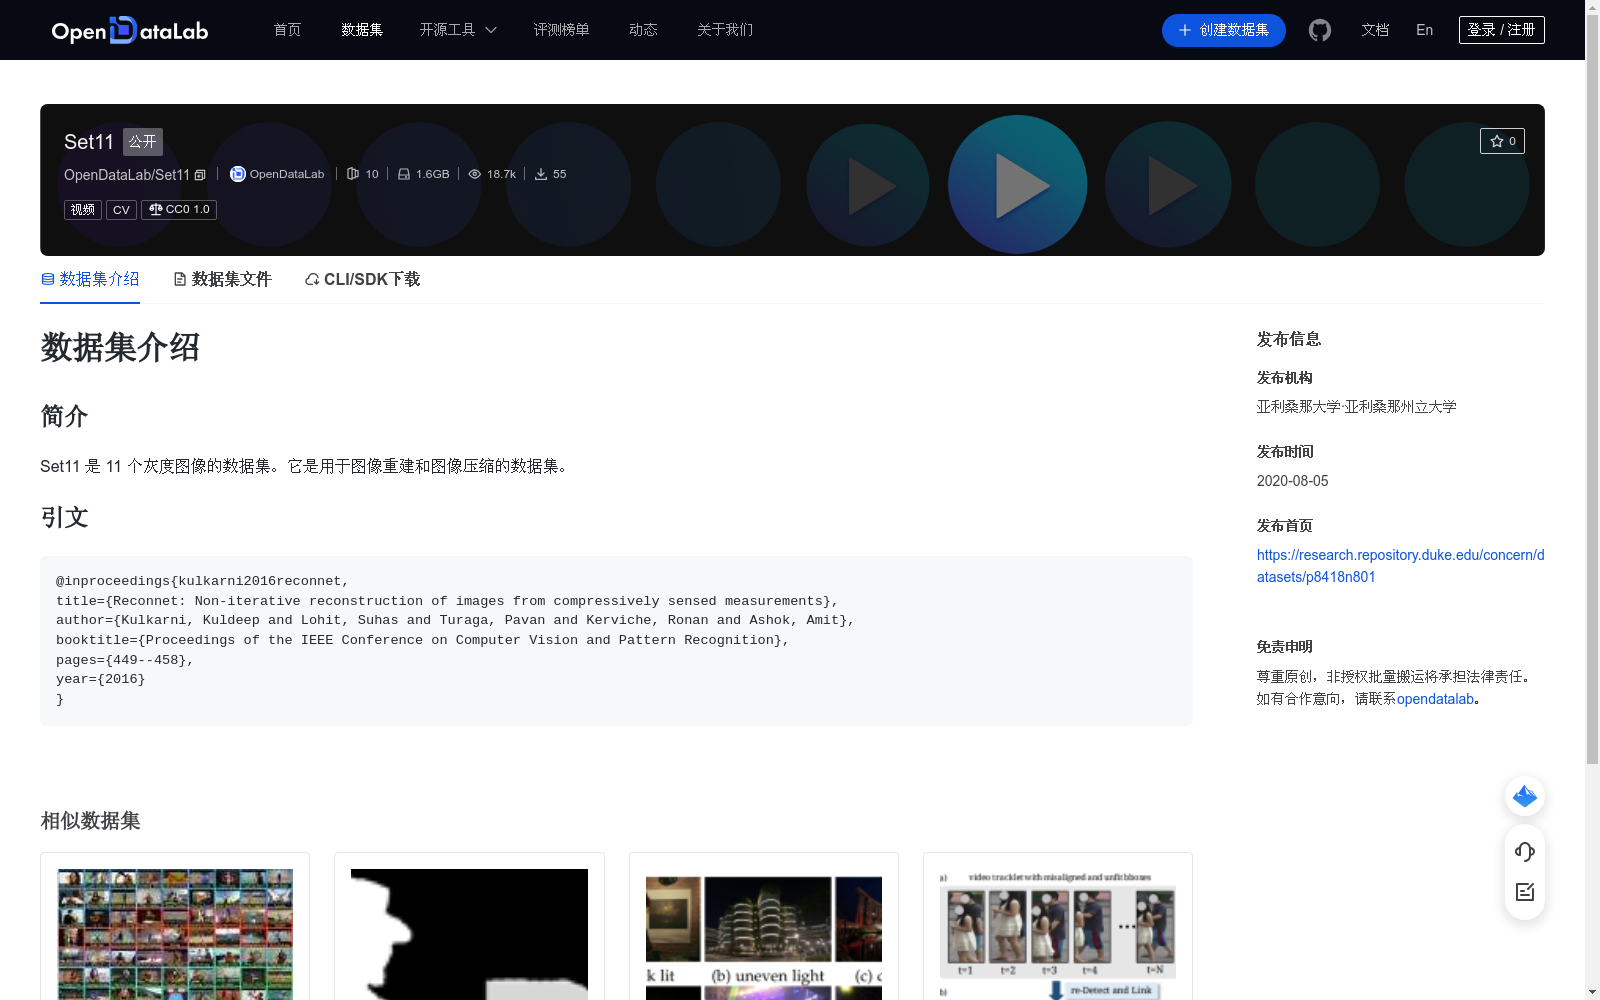The image size is (1600, 1000).
Task: Star the Set11 dataset
Action: point(1502,141)
